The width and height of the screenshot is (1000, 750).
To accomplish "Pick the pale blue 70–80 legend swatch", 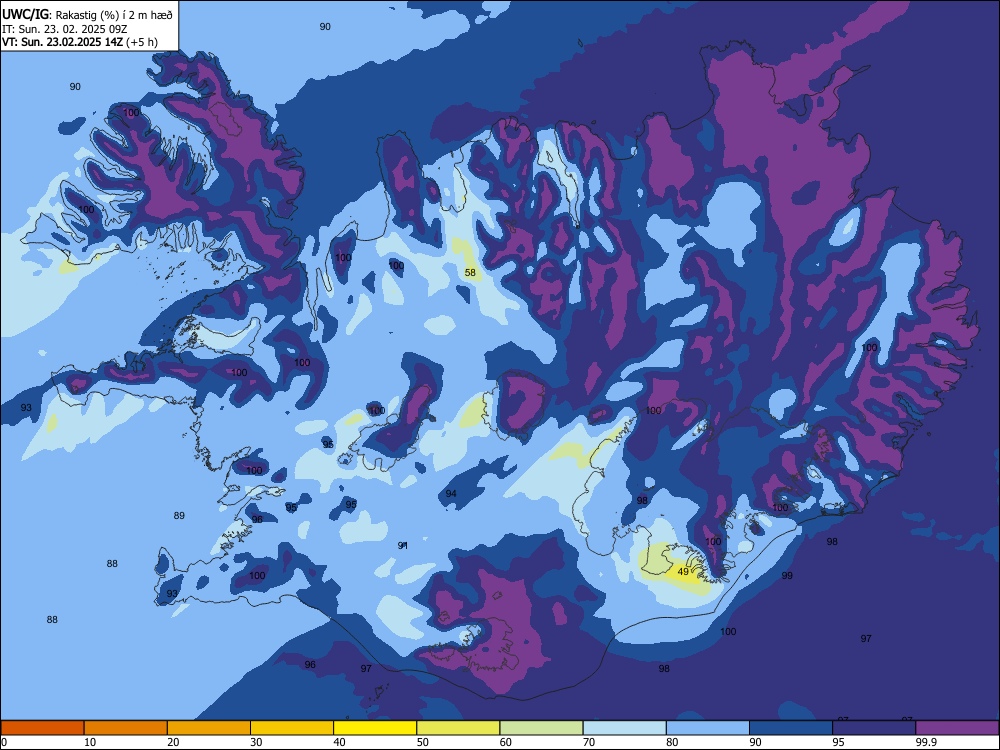I will coord(624,728).
